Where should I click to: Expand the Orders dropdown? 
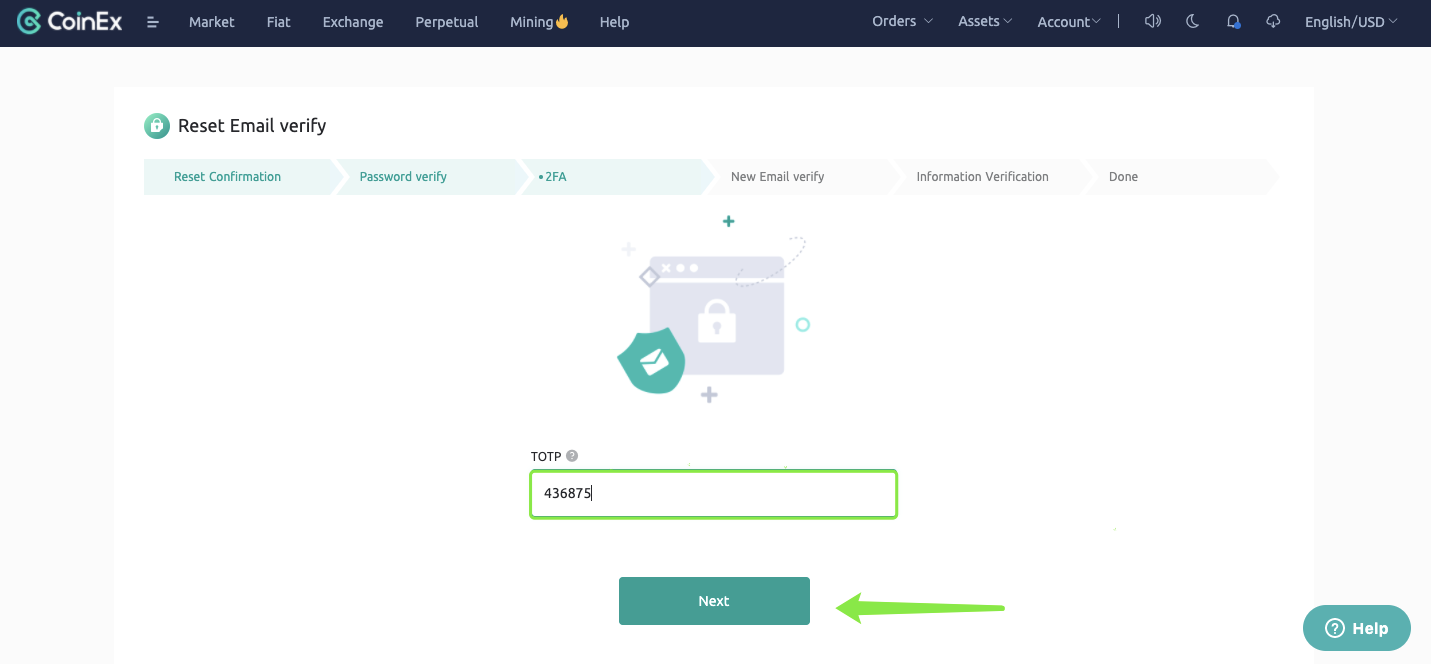[x=901, y=21]
